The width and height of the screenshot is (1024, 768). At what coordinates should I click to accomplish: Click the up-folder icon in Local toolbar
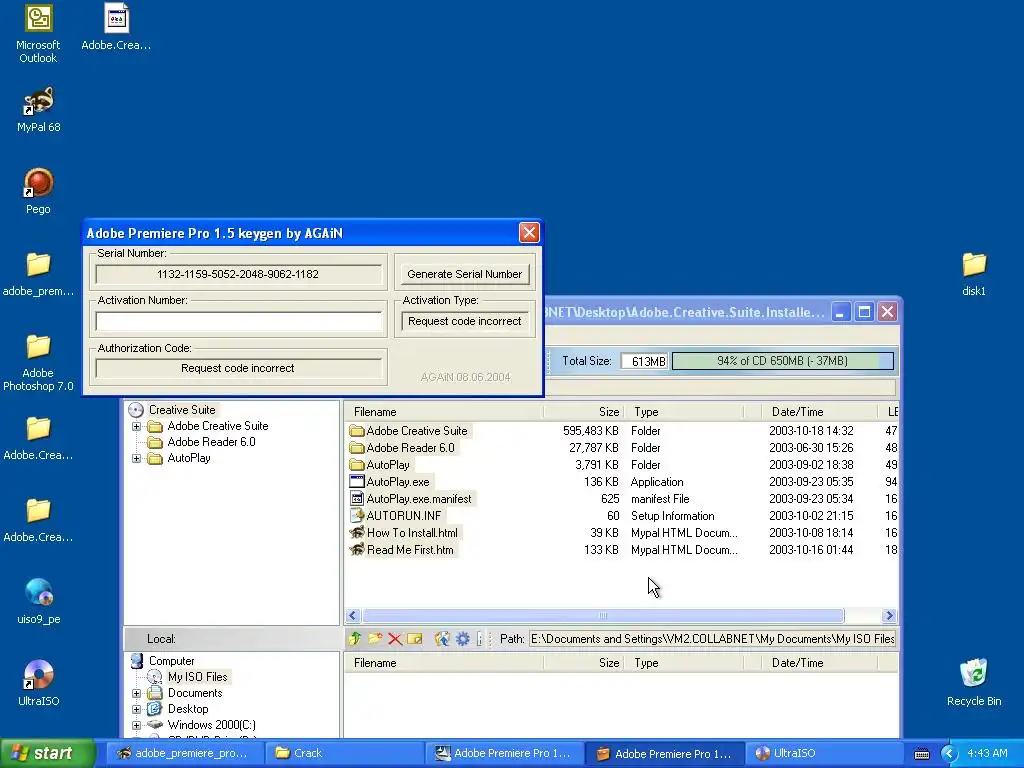[x=355, y=639]
